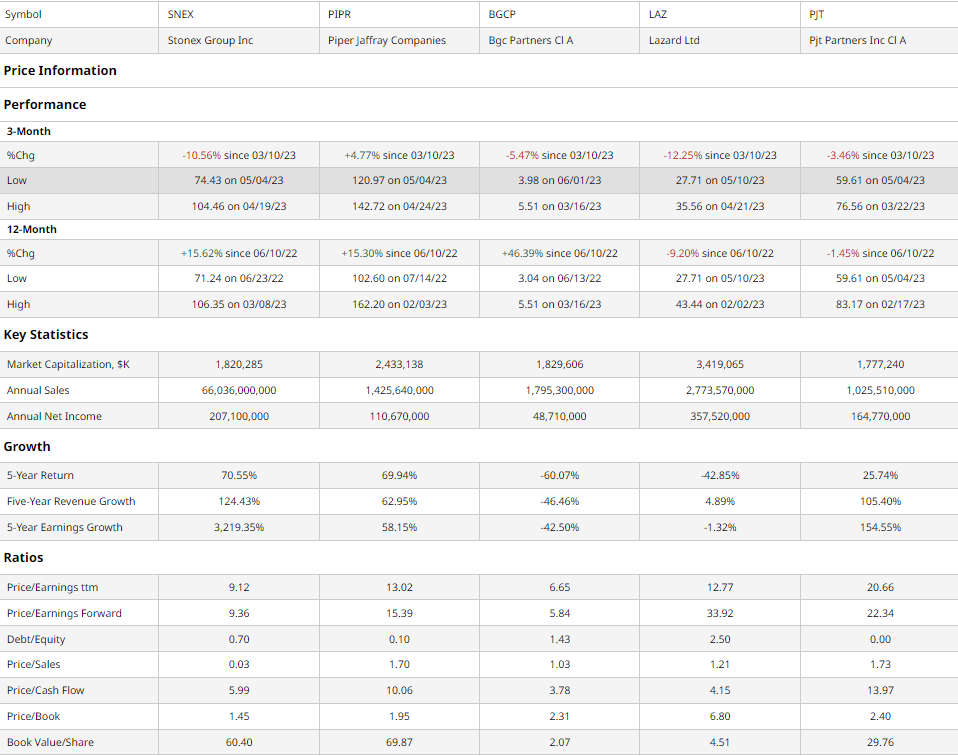
Task: Click the Five-Year Revenue Growth row label
Action: click(71, 501)
